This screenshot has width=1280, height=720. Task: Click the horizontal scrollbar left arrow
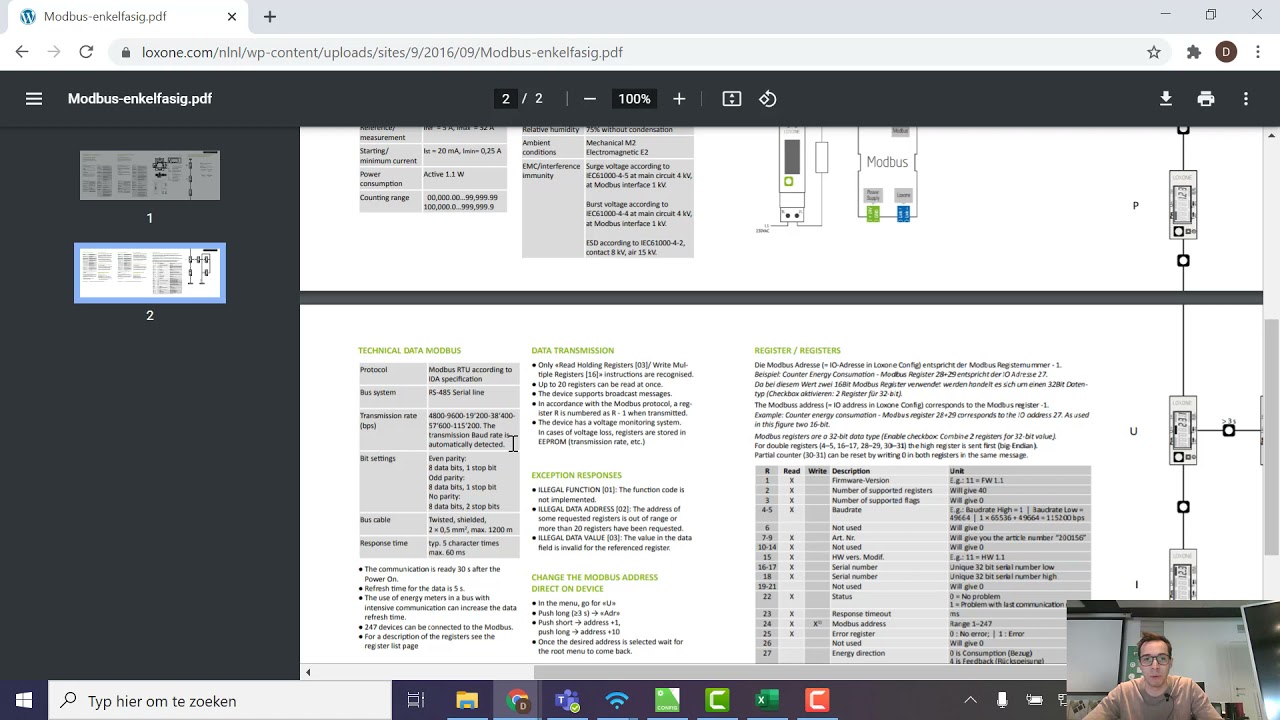(x=307, y=672)
